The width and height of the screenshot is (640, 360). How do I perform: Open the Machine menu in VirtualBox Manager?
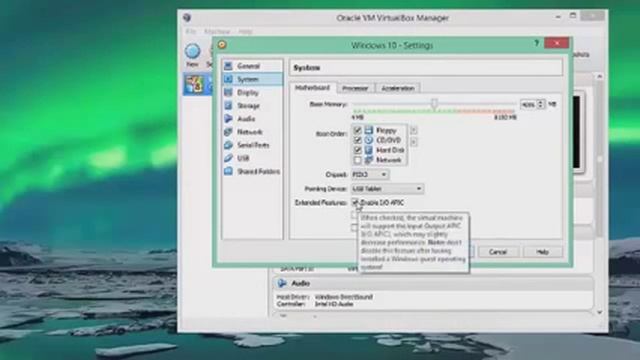pos(217,31)
